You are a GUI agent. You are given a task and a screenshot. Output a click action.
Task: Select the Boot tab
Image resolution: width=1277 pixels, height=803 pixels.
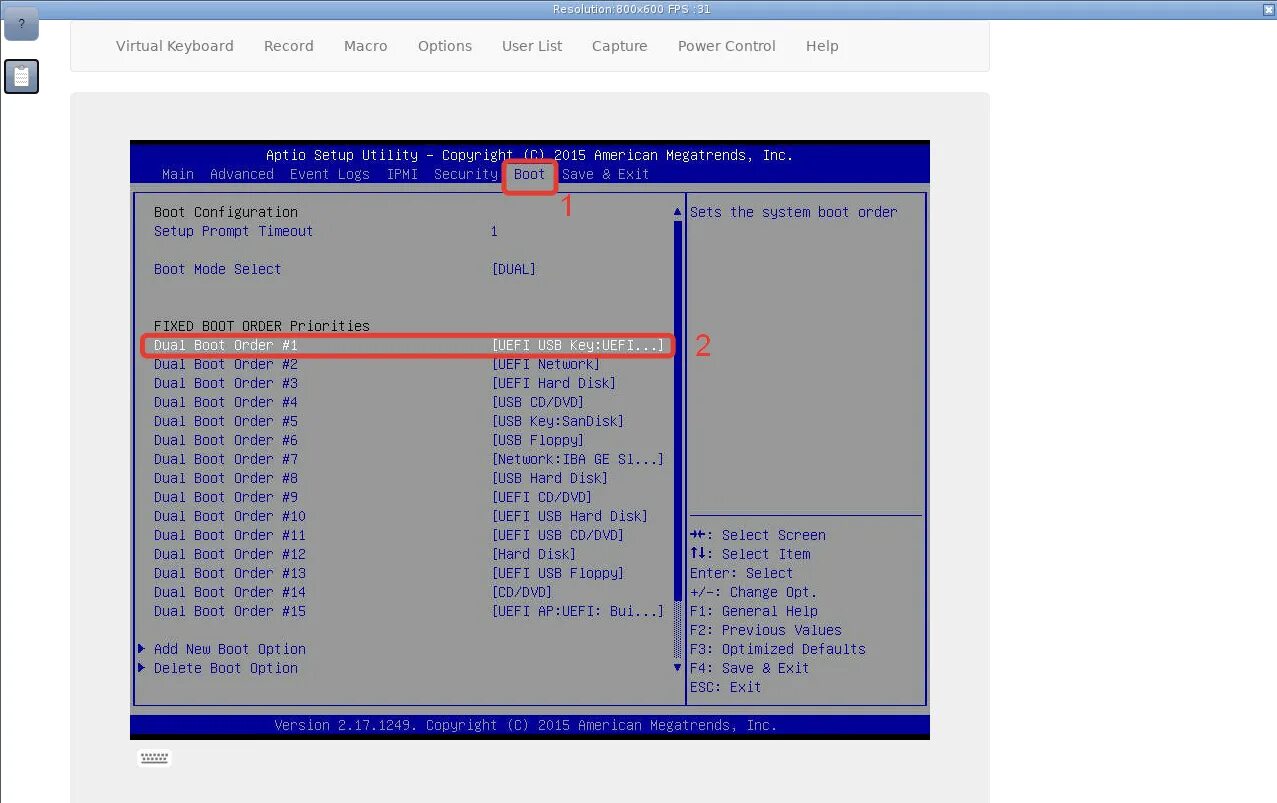click(x=530, y=174)
